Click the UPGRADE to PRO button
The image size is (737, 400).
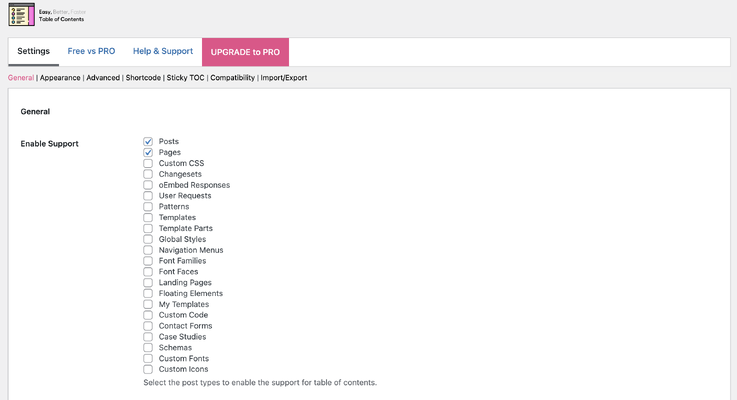pyautogui.click(x=245, y=52)
